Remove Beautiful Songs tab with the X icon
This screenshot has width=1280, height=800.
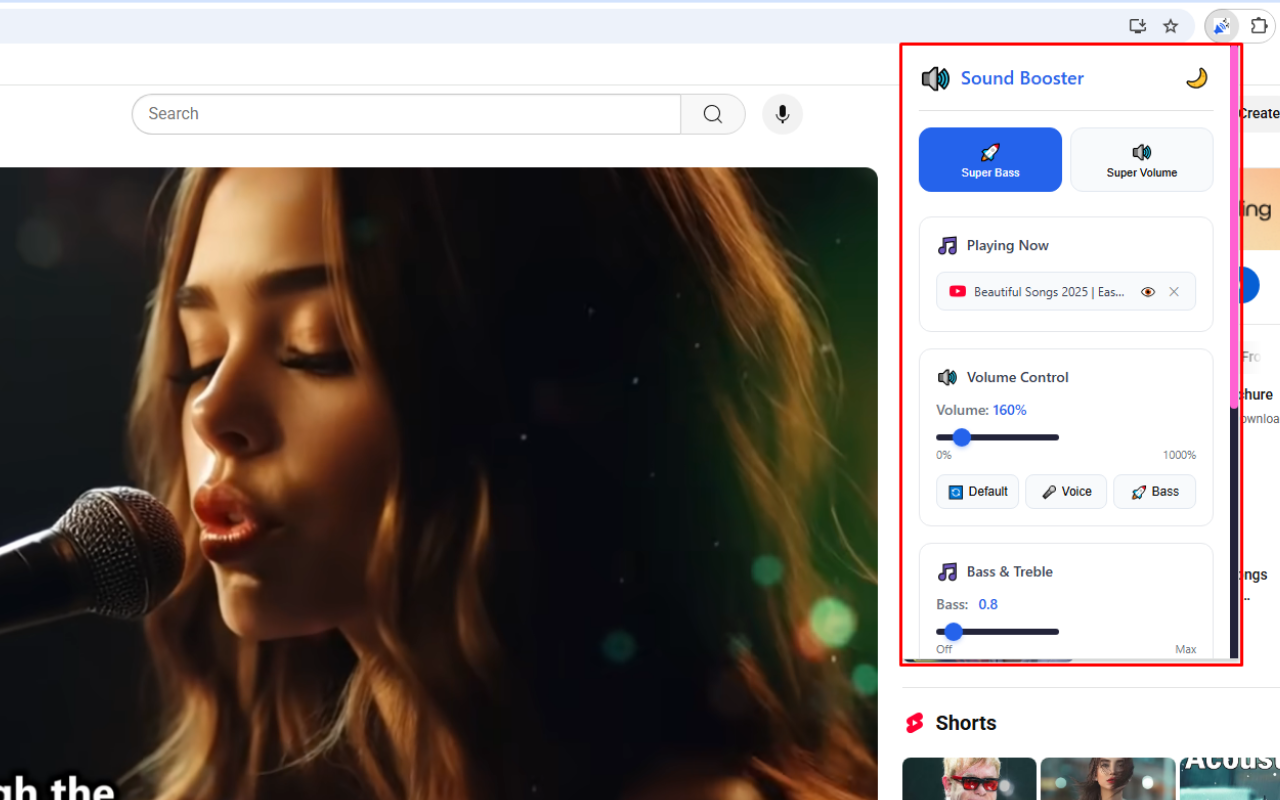pyautogui.click(x=1174, y=292)
